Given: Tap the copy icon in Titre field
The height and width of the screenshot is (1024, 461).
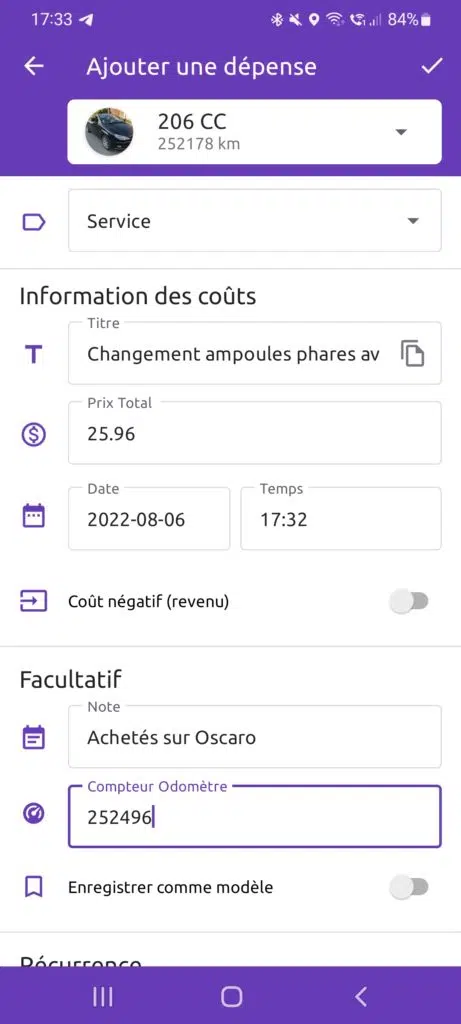Looking at the screenshot, I should click(412, 353).
